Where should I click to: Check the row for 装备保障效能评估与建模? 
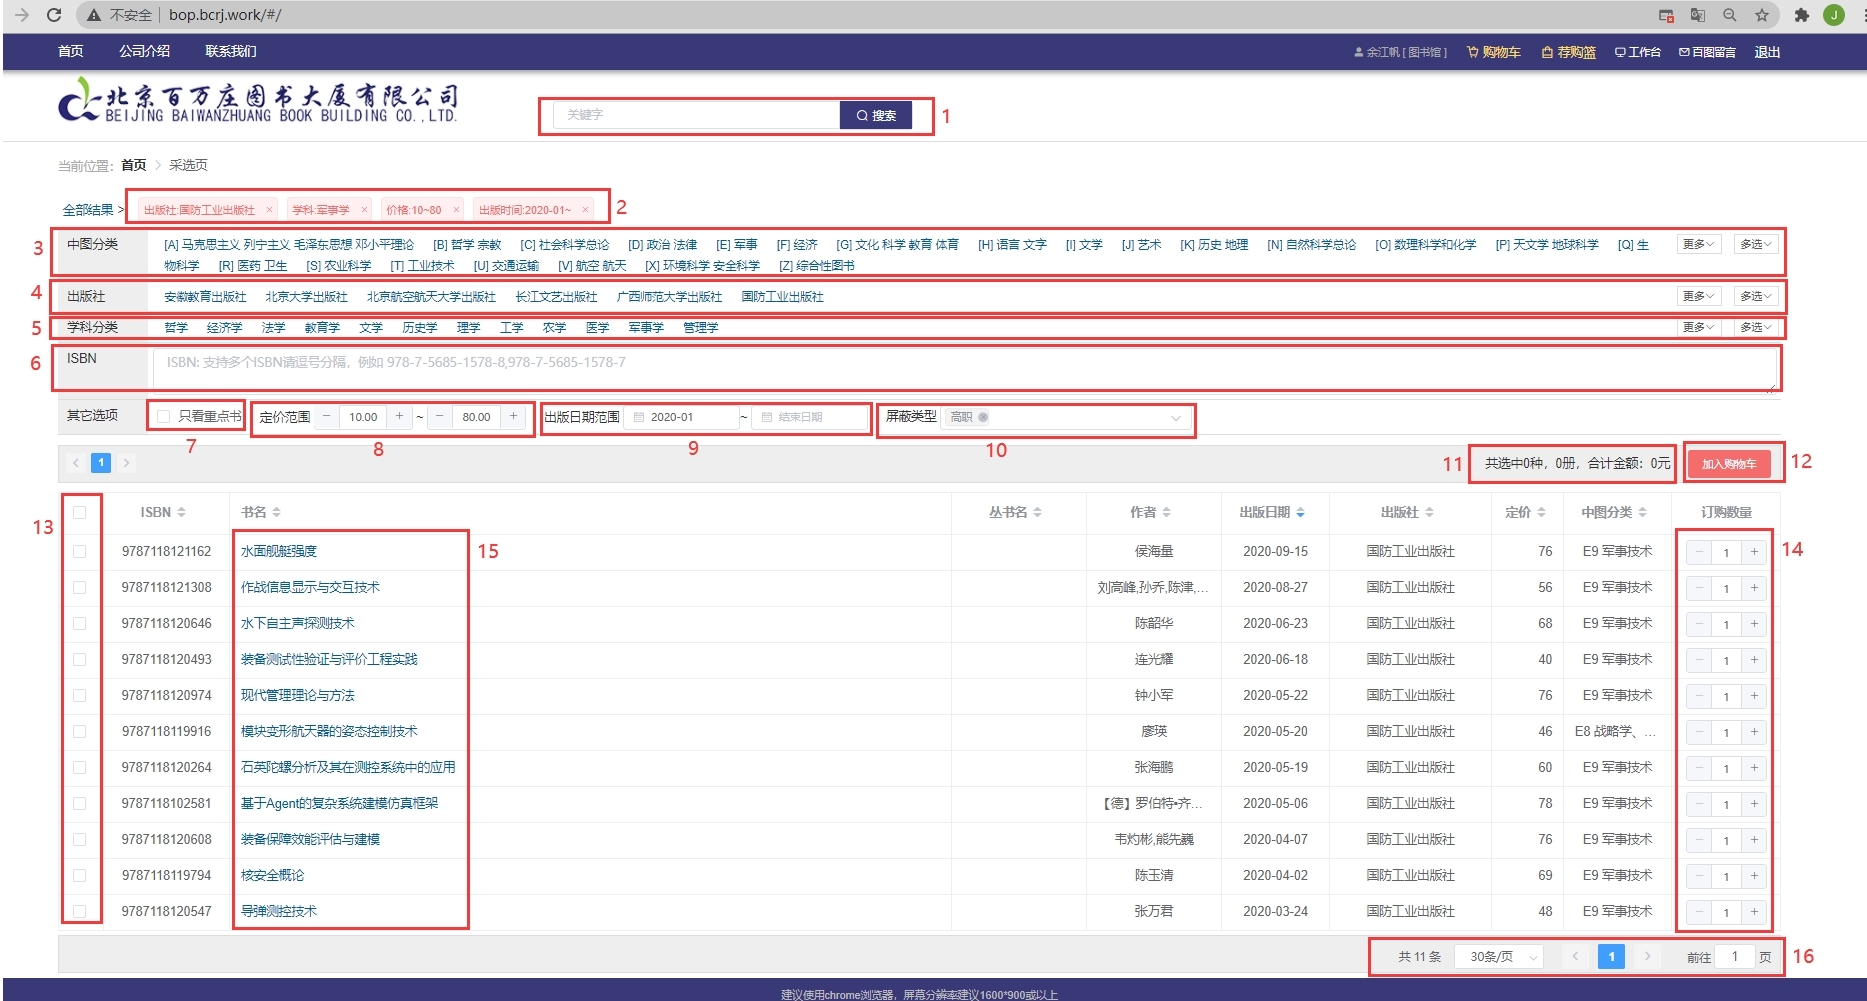point(80,839)
